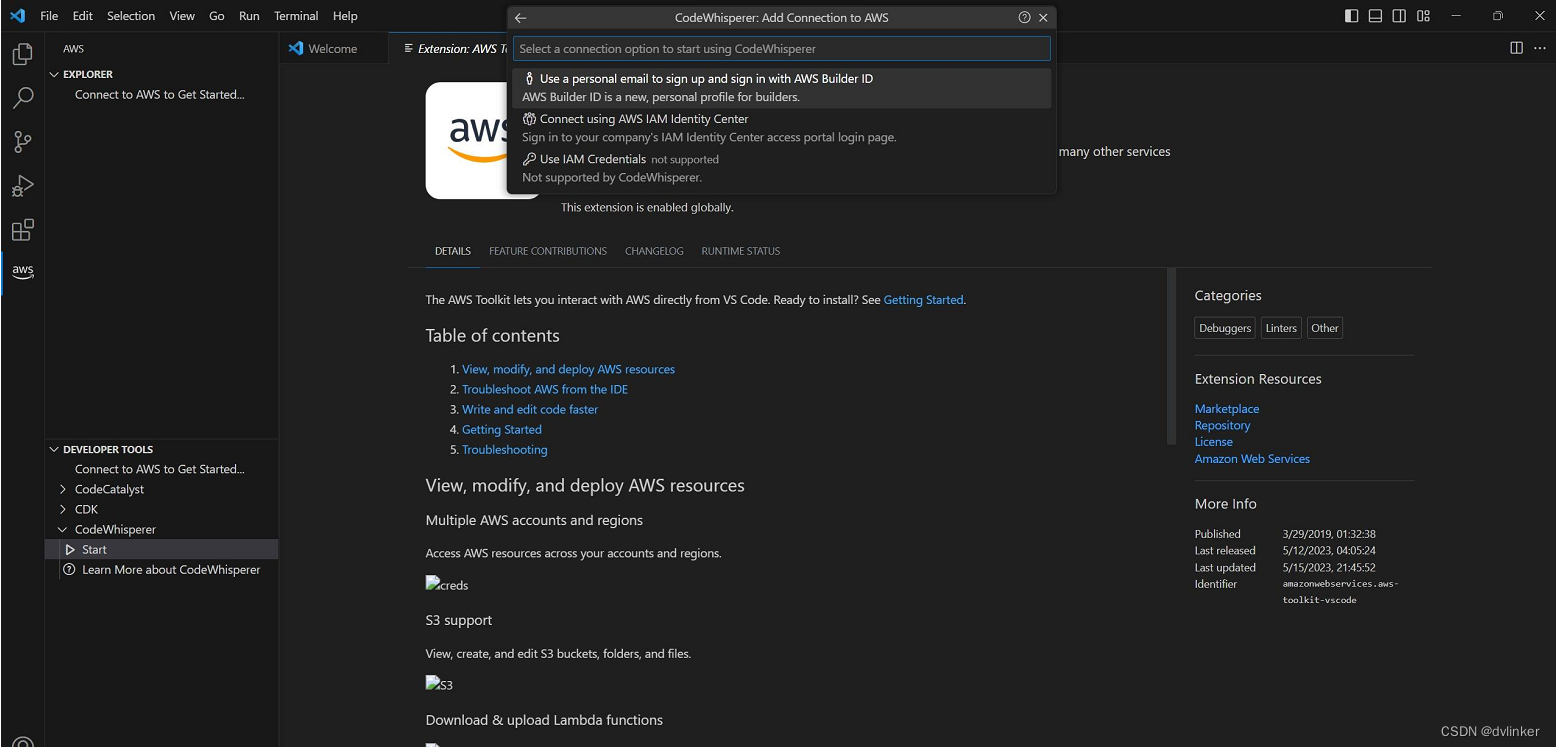Click the Other category tag
Viewport: 1556px width, 747px height.
click(1325, 328)
